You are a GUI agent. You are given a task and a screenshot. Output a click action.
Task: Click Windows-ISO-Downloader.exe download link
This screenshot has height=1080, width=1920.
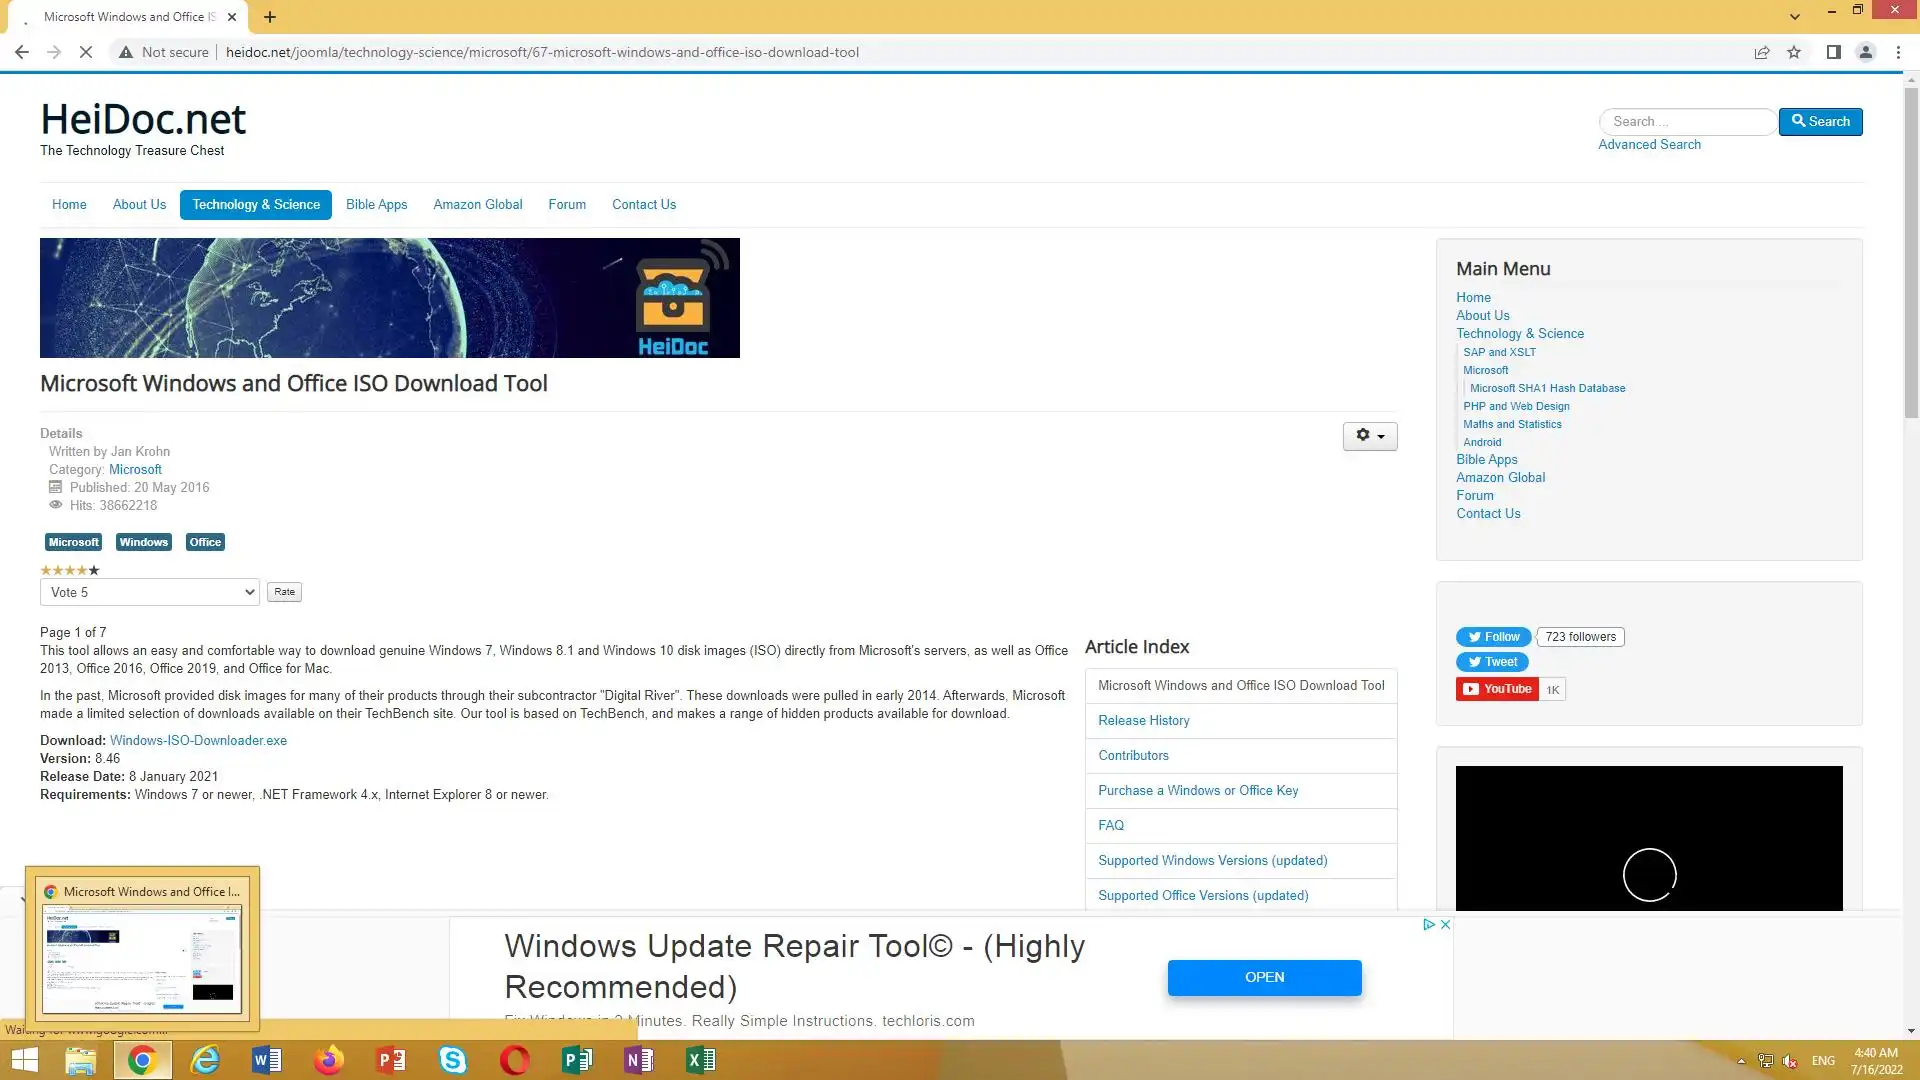coord(198,741)
